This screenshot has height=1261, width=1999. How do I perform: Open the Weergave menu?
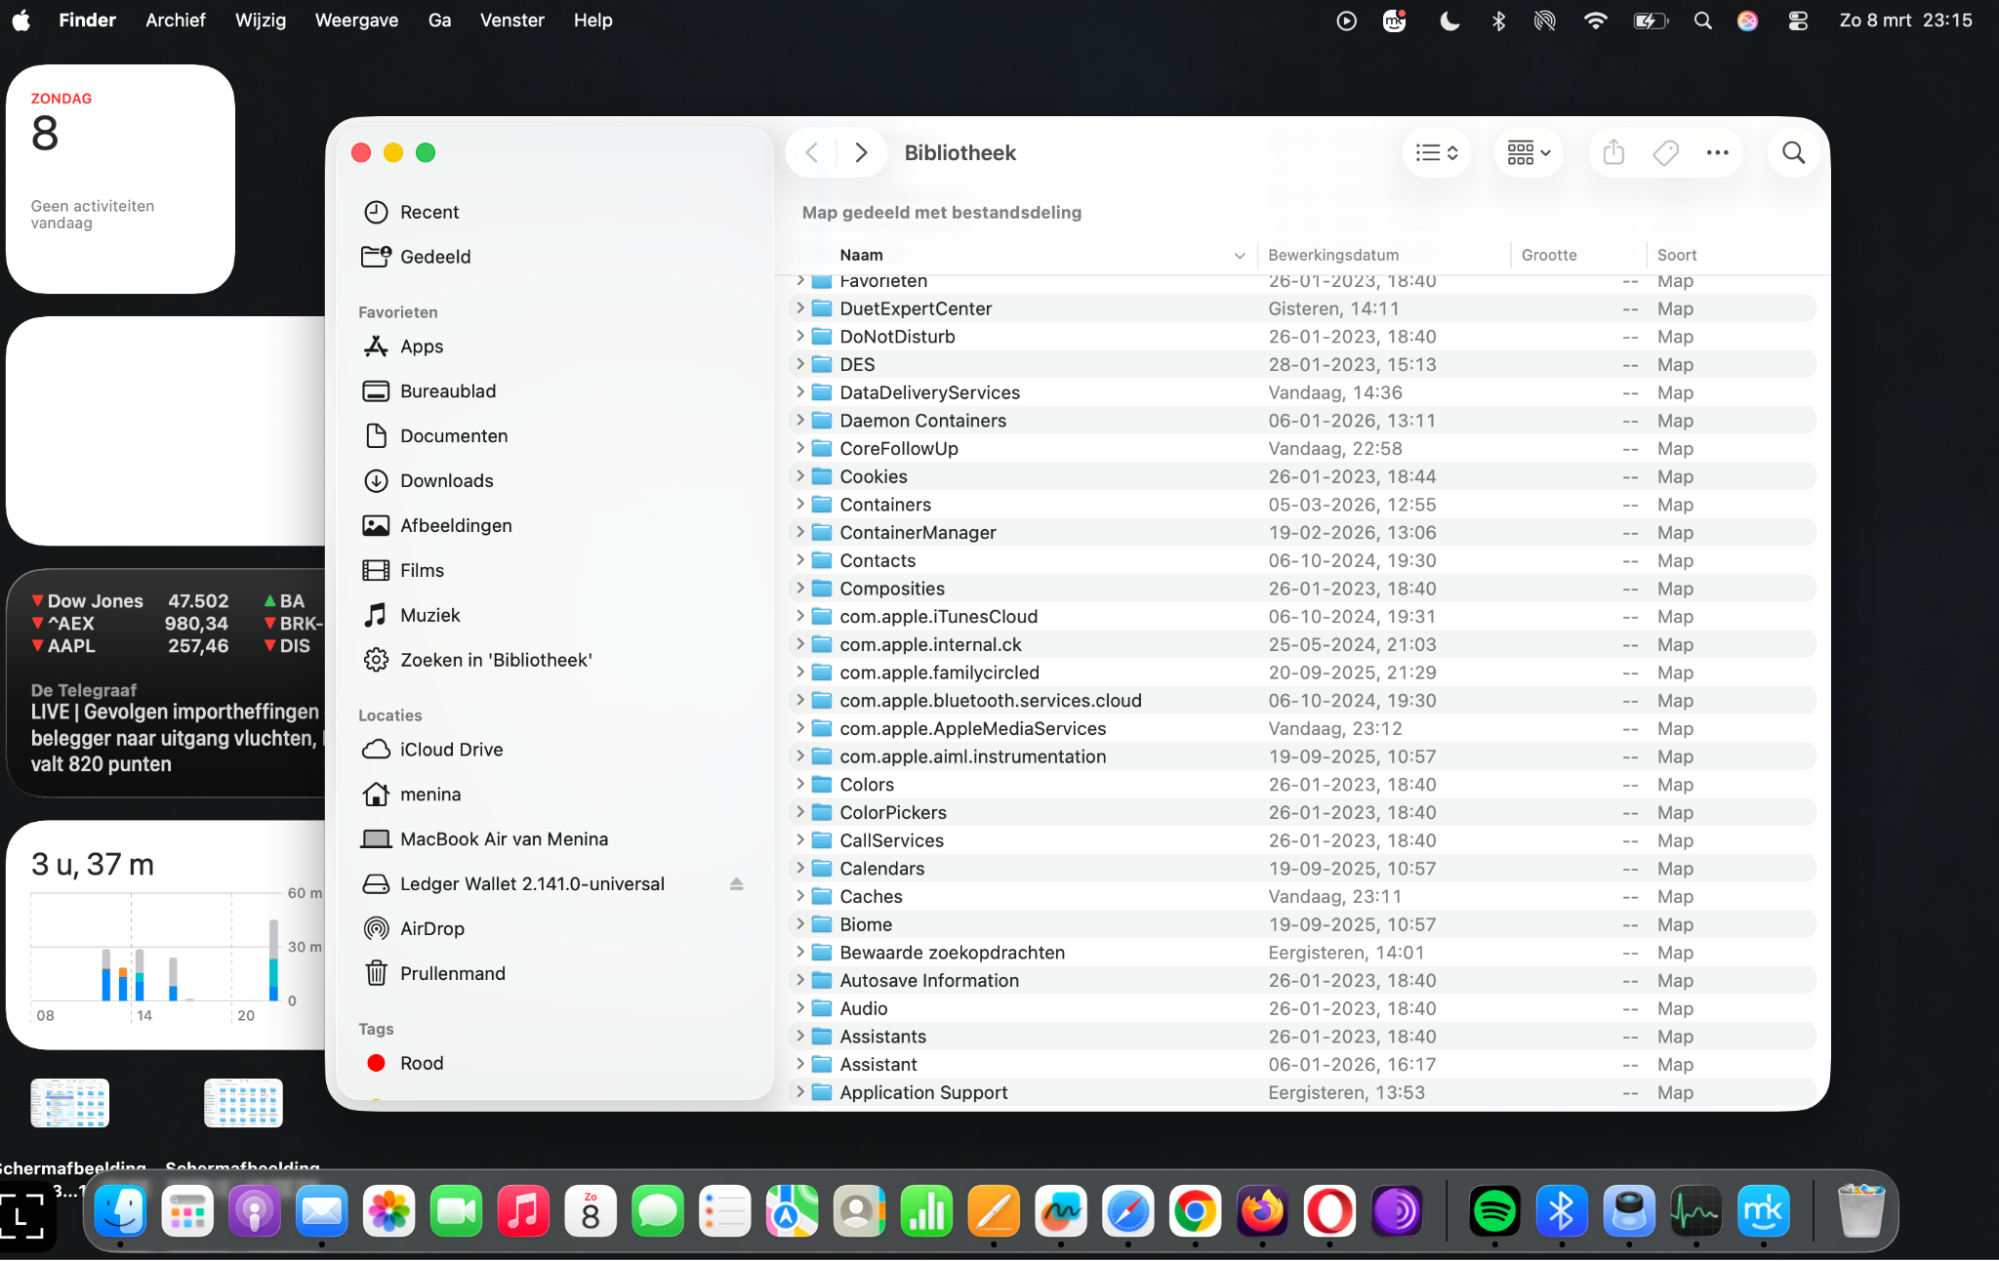[356, 19]
